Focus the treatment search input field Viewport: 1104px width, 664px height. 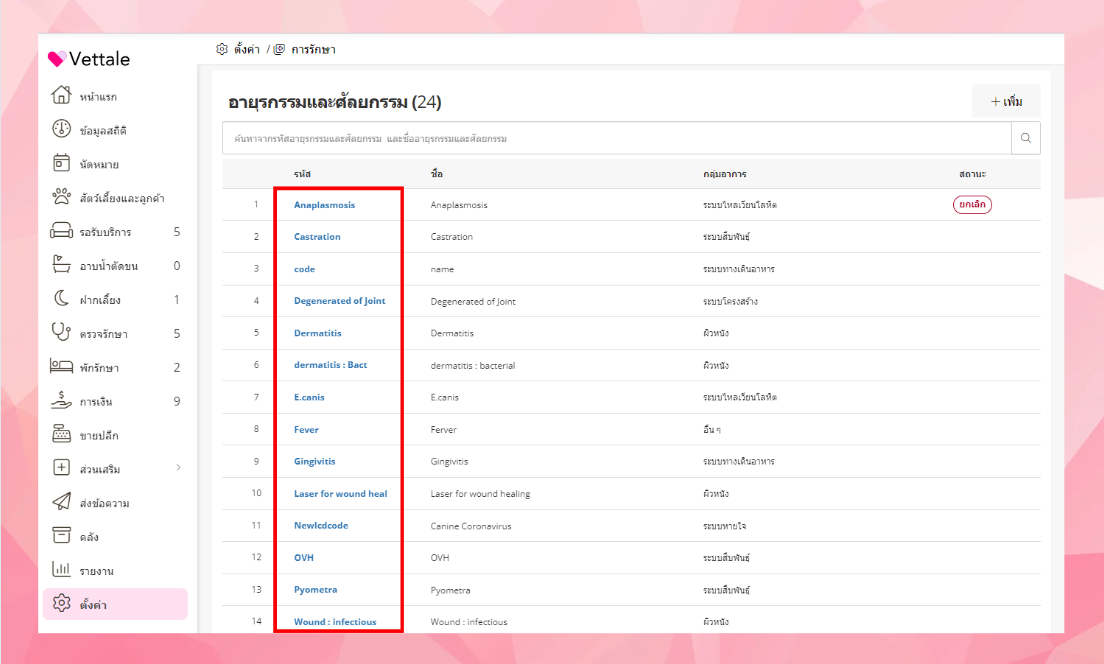click(x=616, y=138)
